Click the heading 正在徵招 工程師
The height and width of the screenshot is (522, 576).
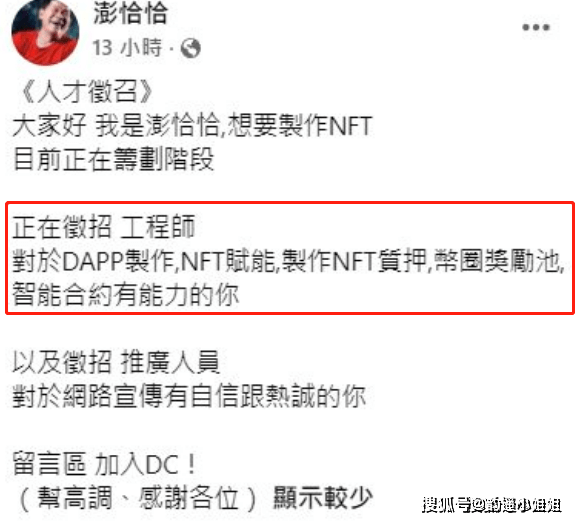[104, 227]
